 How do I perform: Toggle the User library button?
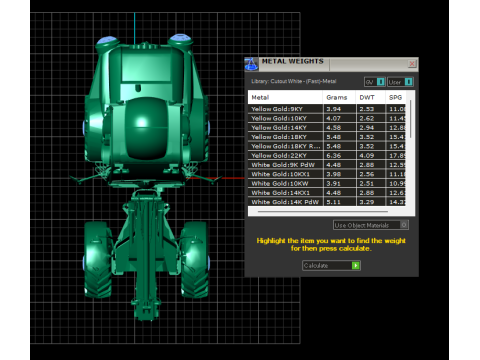click(x=400, y=82)
